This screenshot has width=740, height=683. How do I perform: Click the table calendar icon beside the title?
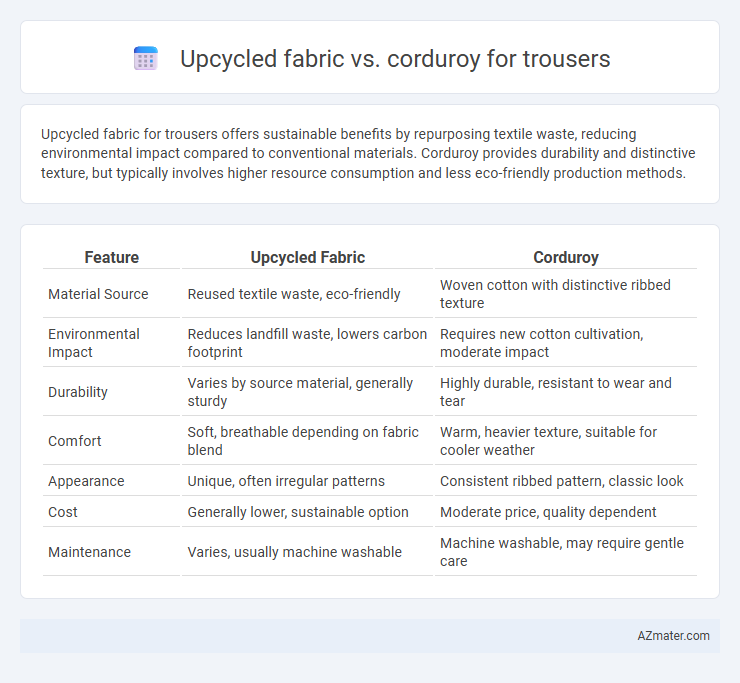coord(145,59)
